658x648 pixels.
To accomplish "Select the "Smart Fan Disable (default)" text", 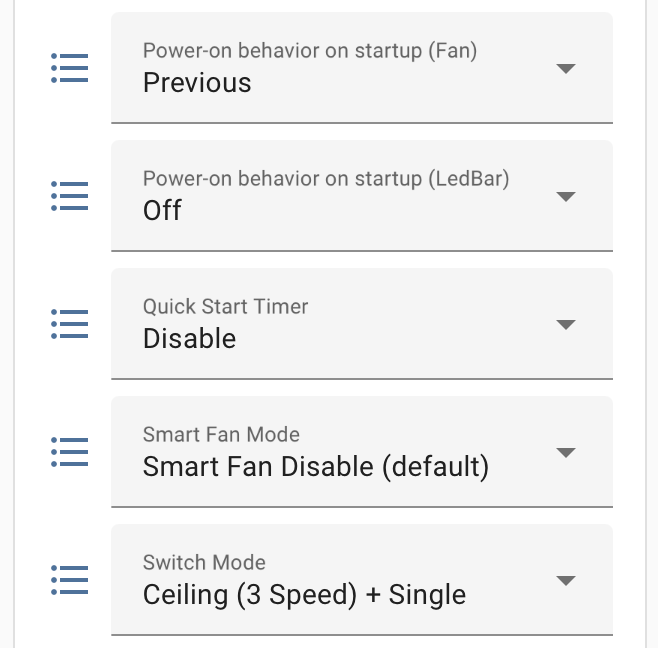I will click(315, 467).
